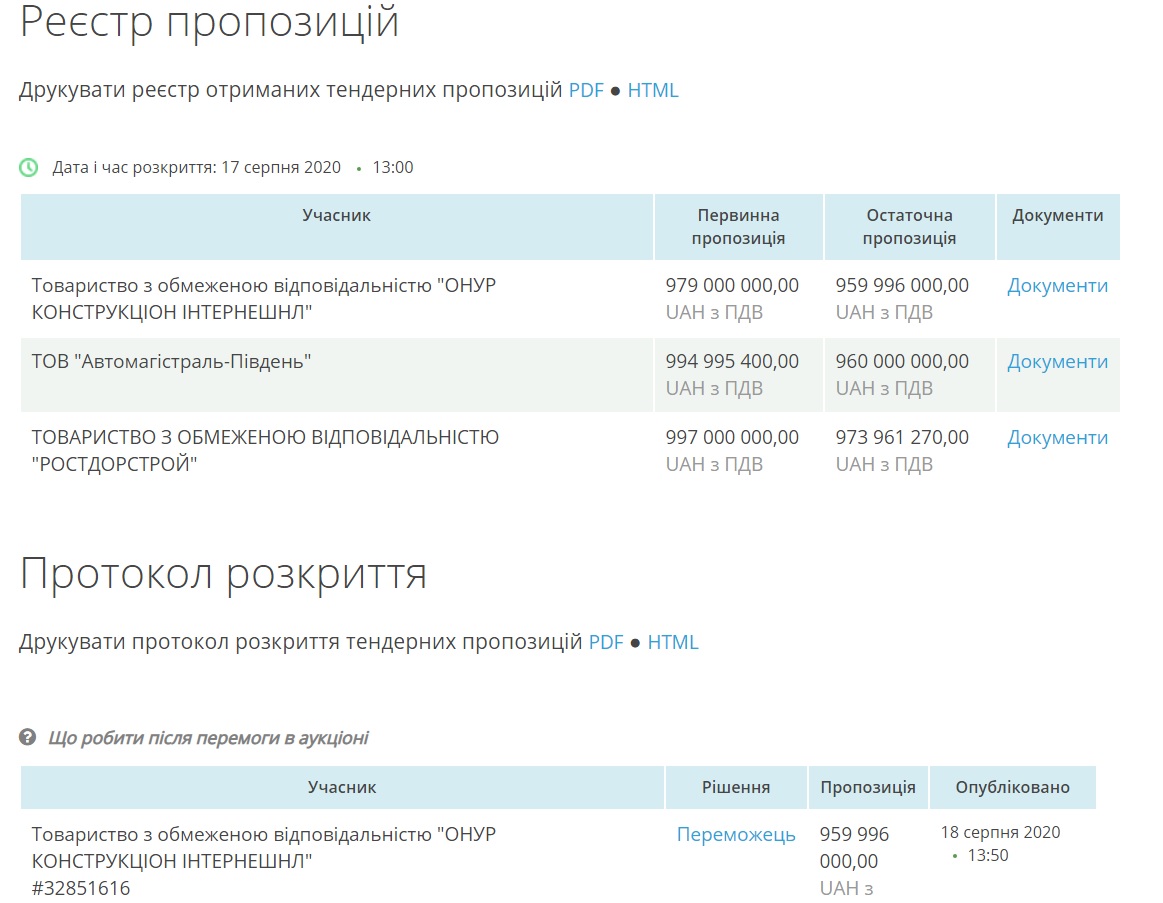Click the Рішення column header
The height and width of the screenshot is (903, 1163).
click(x=736, y=788)
